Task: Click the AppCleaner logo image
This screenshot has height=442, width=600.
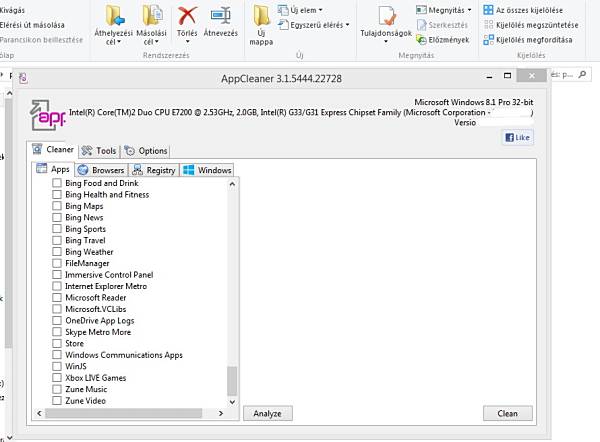Action: coord(48,115)
